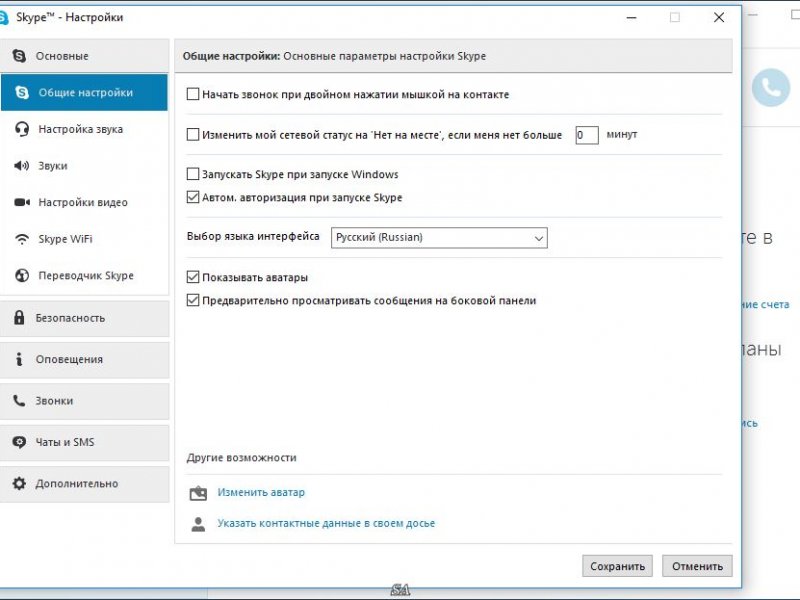Minimize the Skype Настройки window
Image resolution: width=800 pixels, height=600 pixels.
pyautogui.click(x=632, y=17)
